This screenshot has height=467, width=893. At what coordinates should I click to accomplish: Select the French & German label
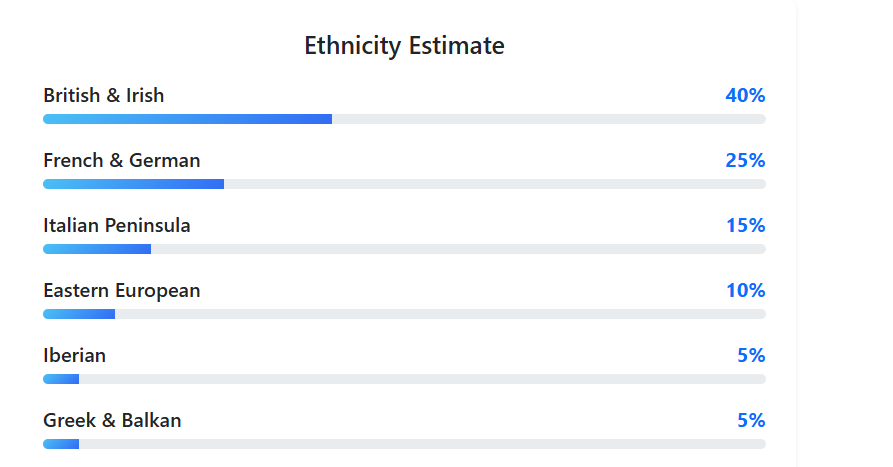[122, 161]
